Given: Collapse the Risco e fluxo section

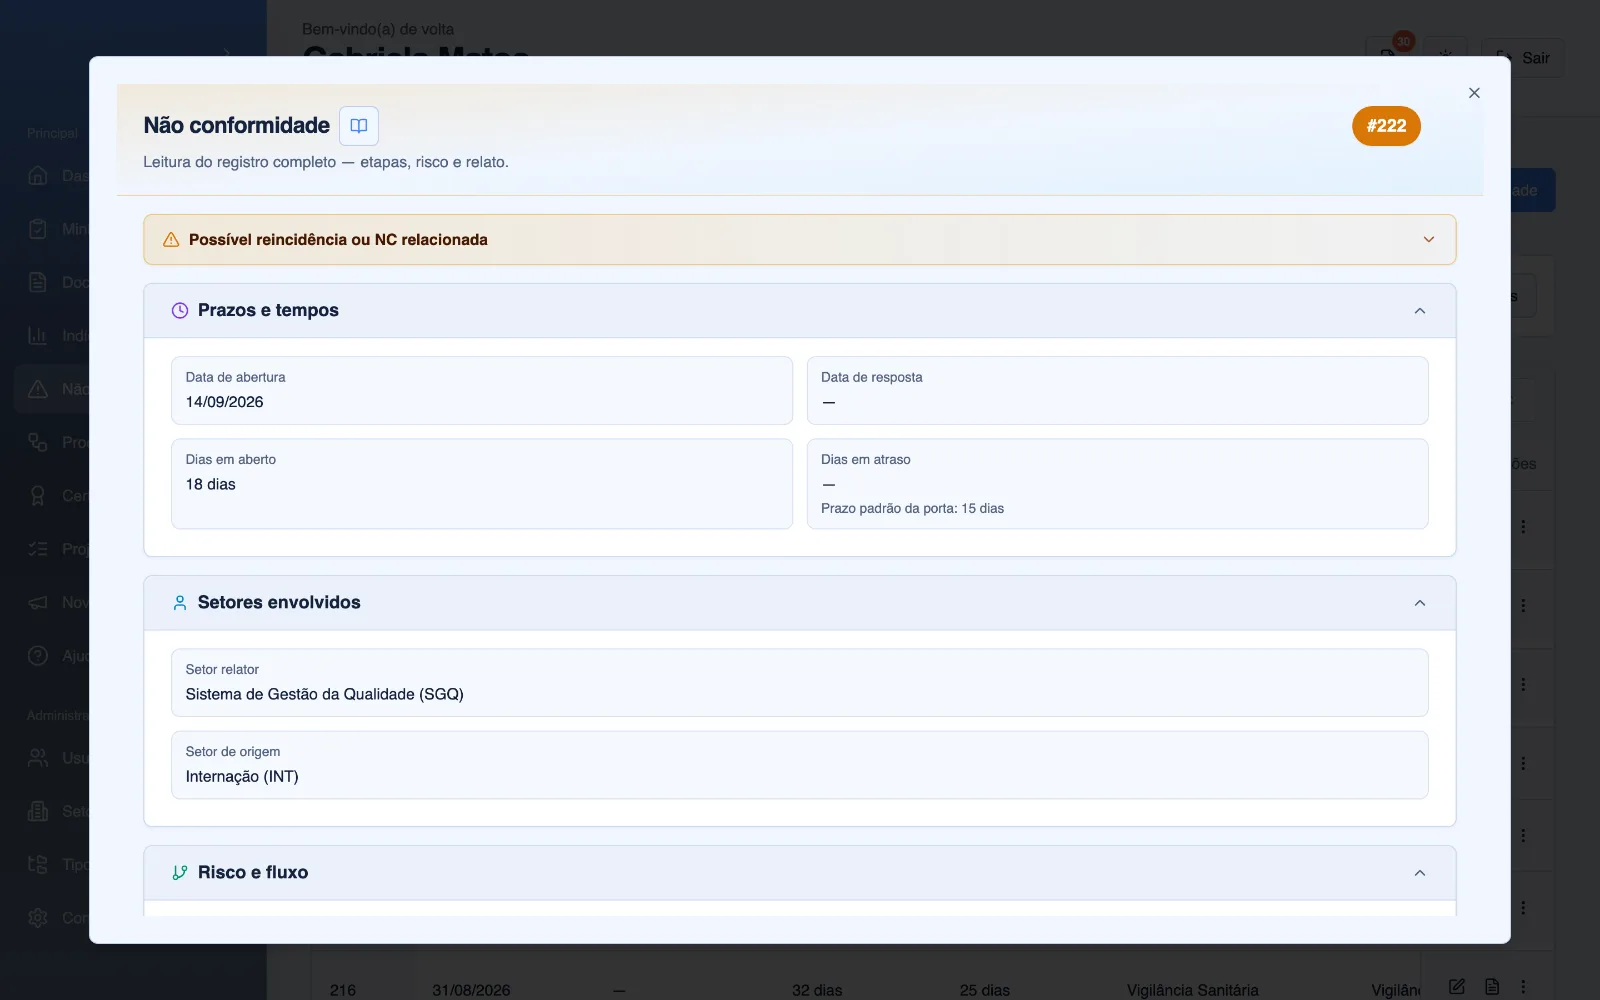Looking at the screenshot, I should [x=1420, y=873].
